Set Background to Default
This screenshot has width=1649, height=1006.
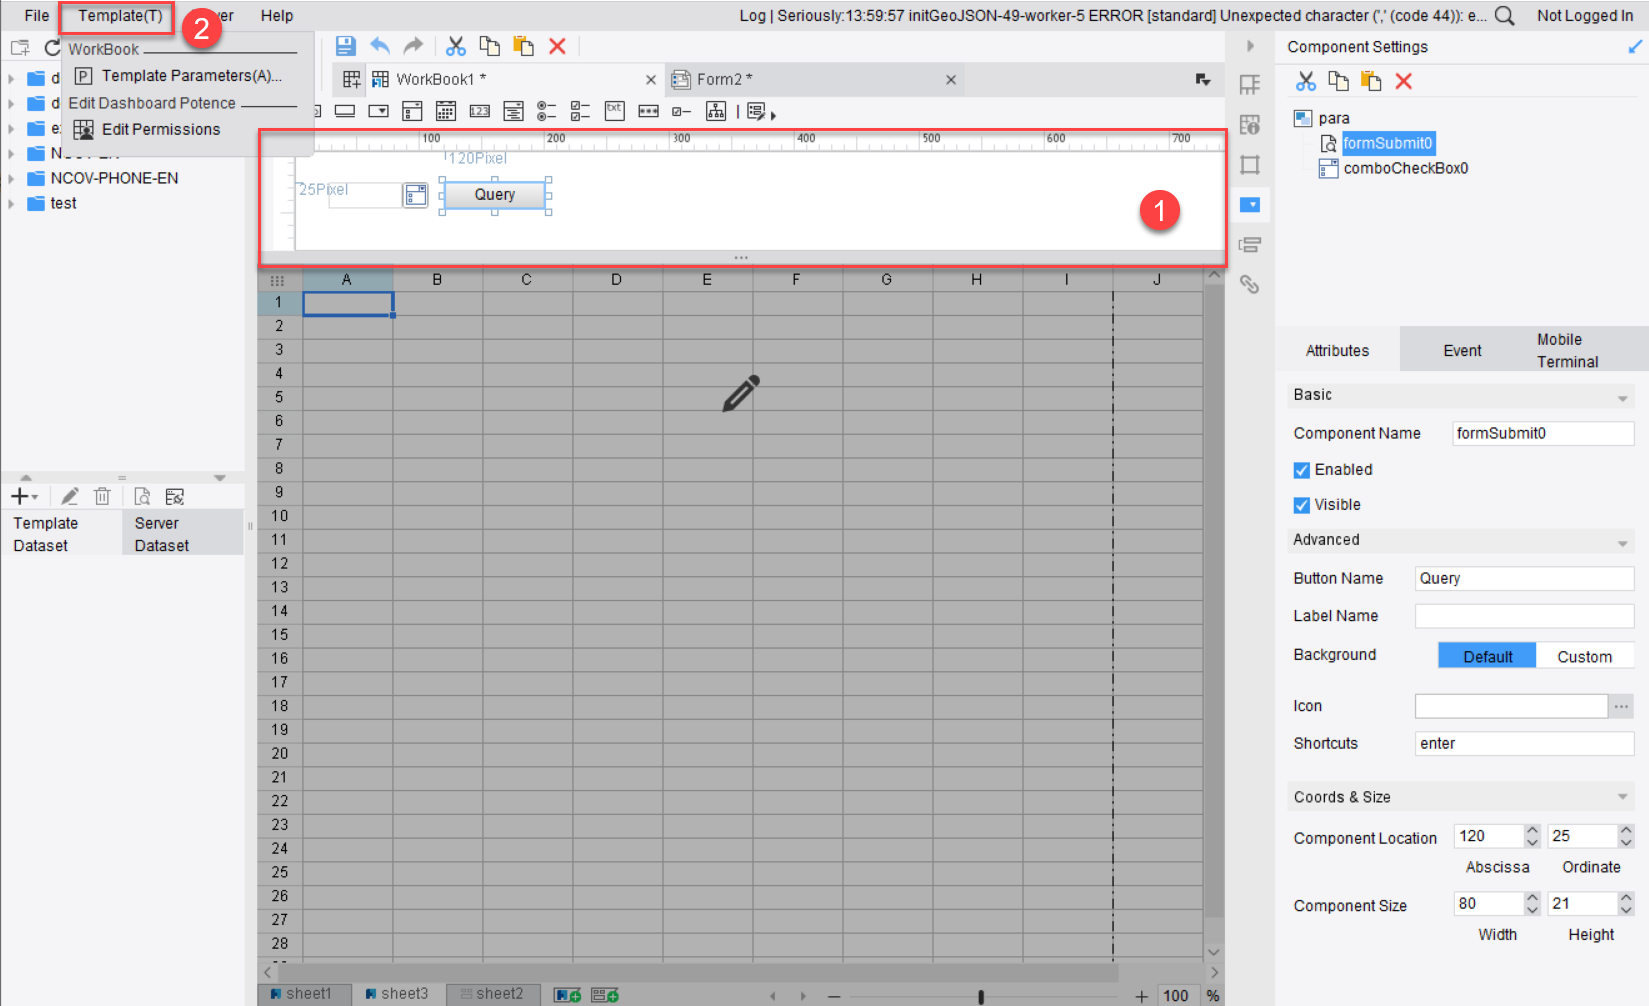[x=1487, y=656]
